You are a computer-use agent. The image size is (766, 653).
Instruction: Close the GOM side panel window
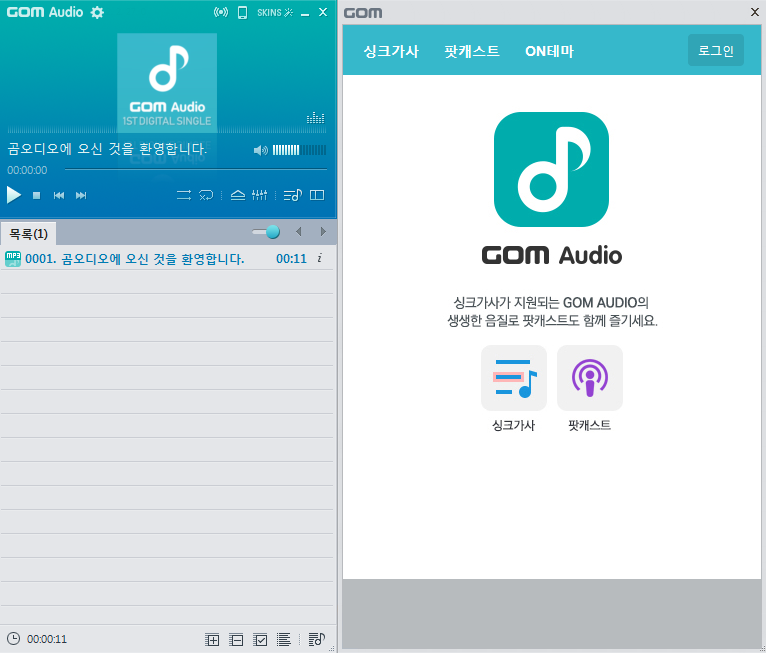(x=755, y=12)
